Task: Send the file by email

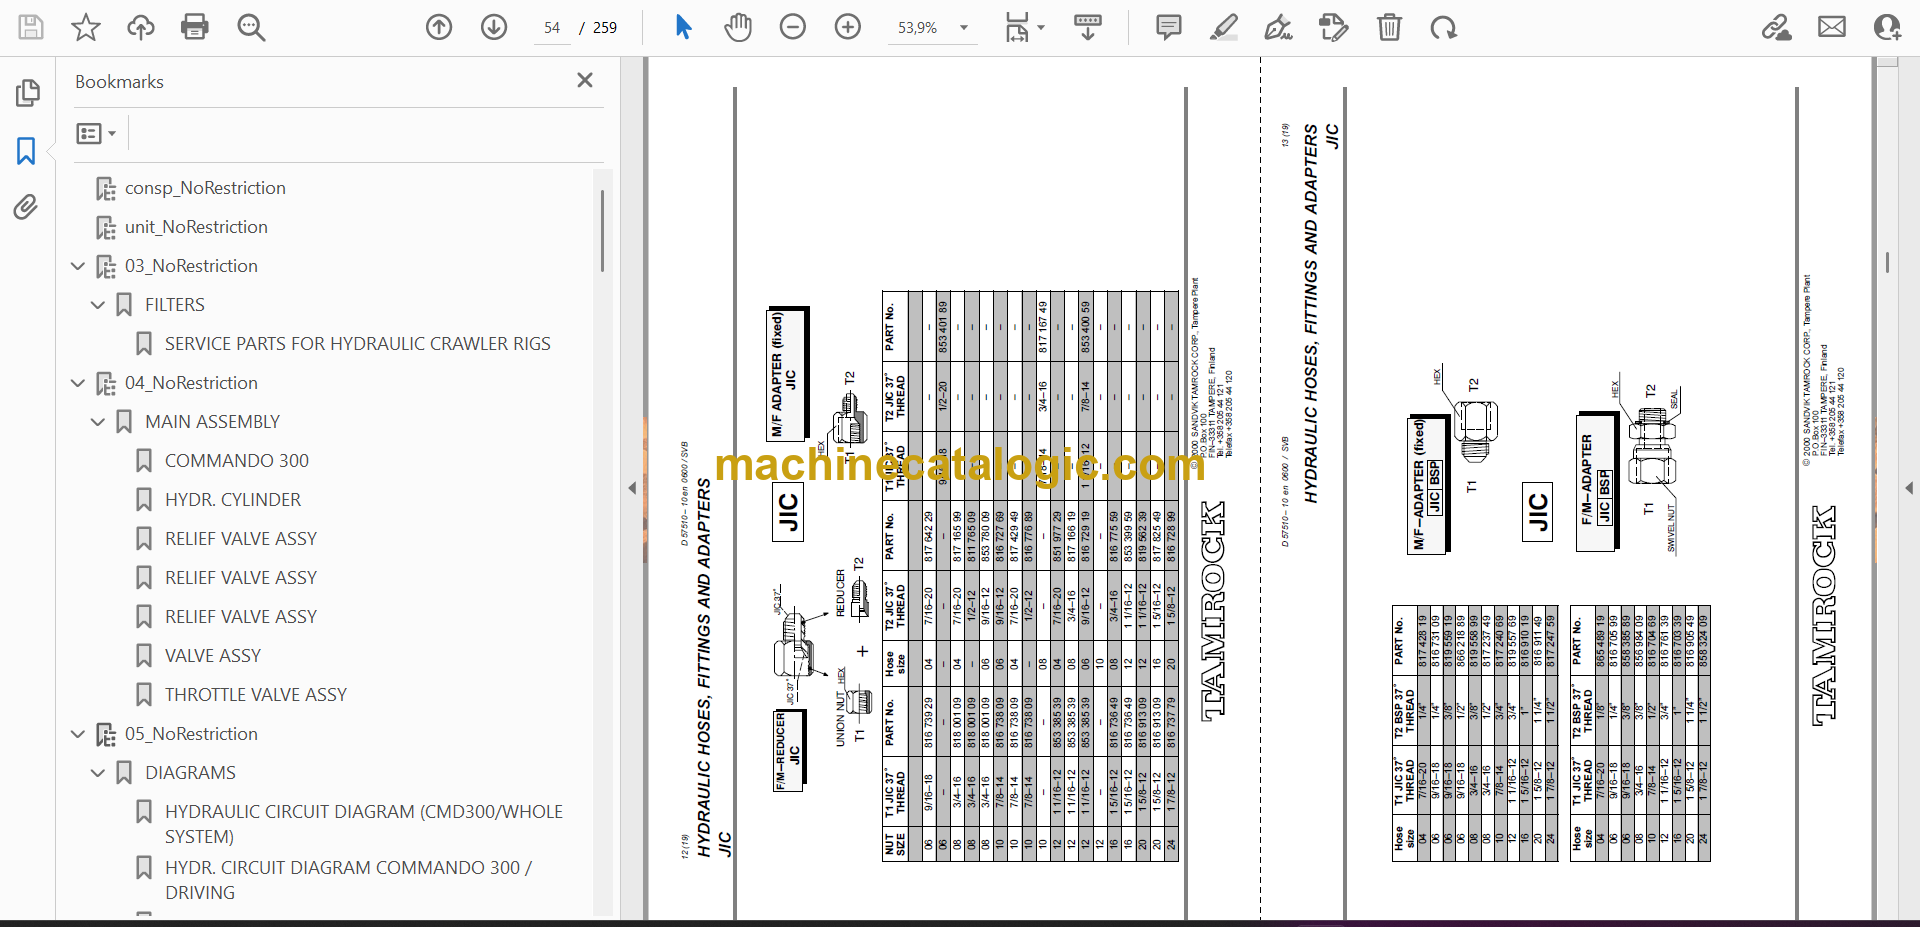Action: [1832, 27]
